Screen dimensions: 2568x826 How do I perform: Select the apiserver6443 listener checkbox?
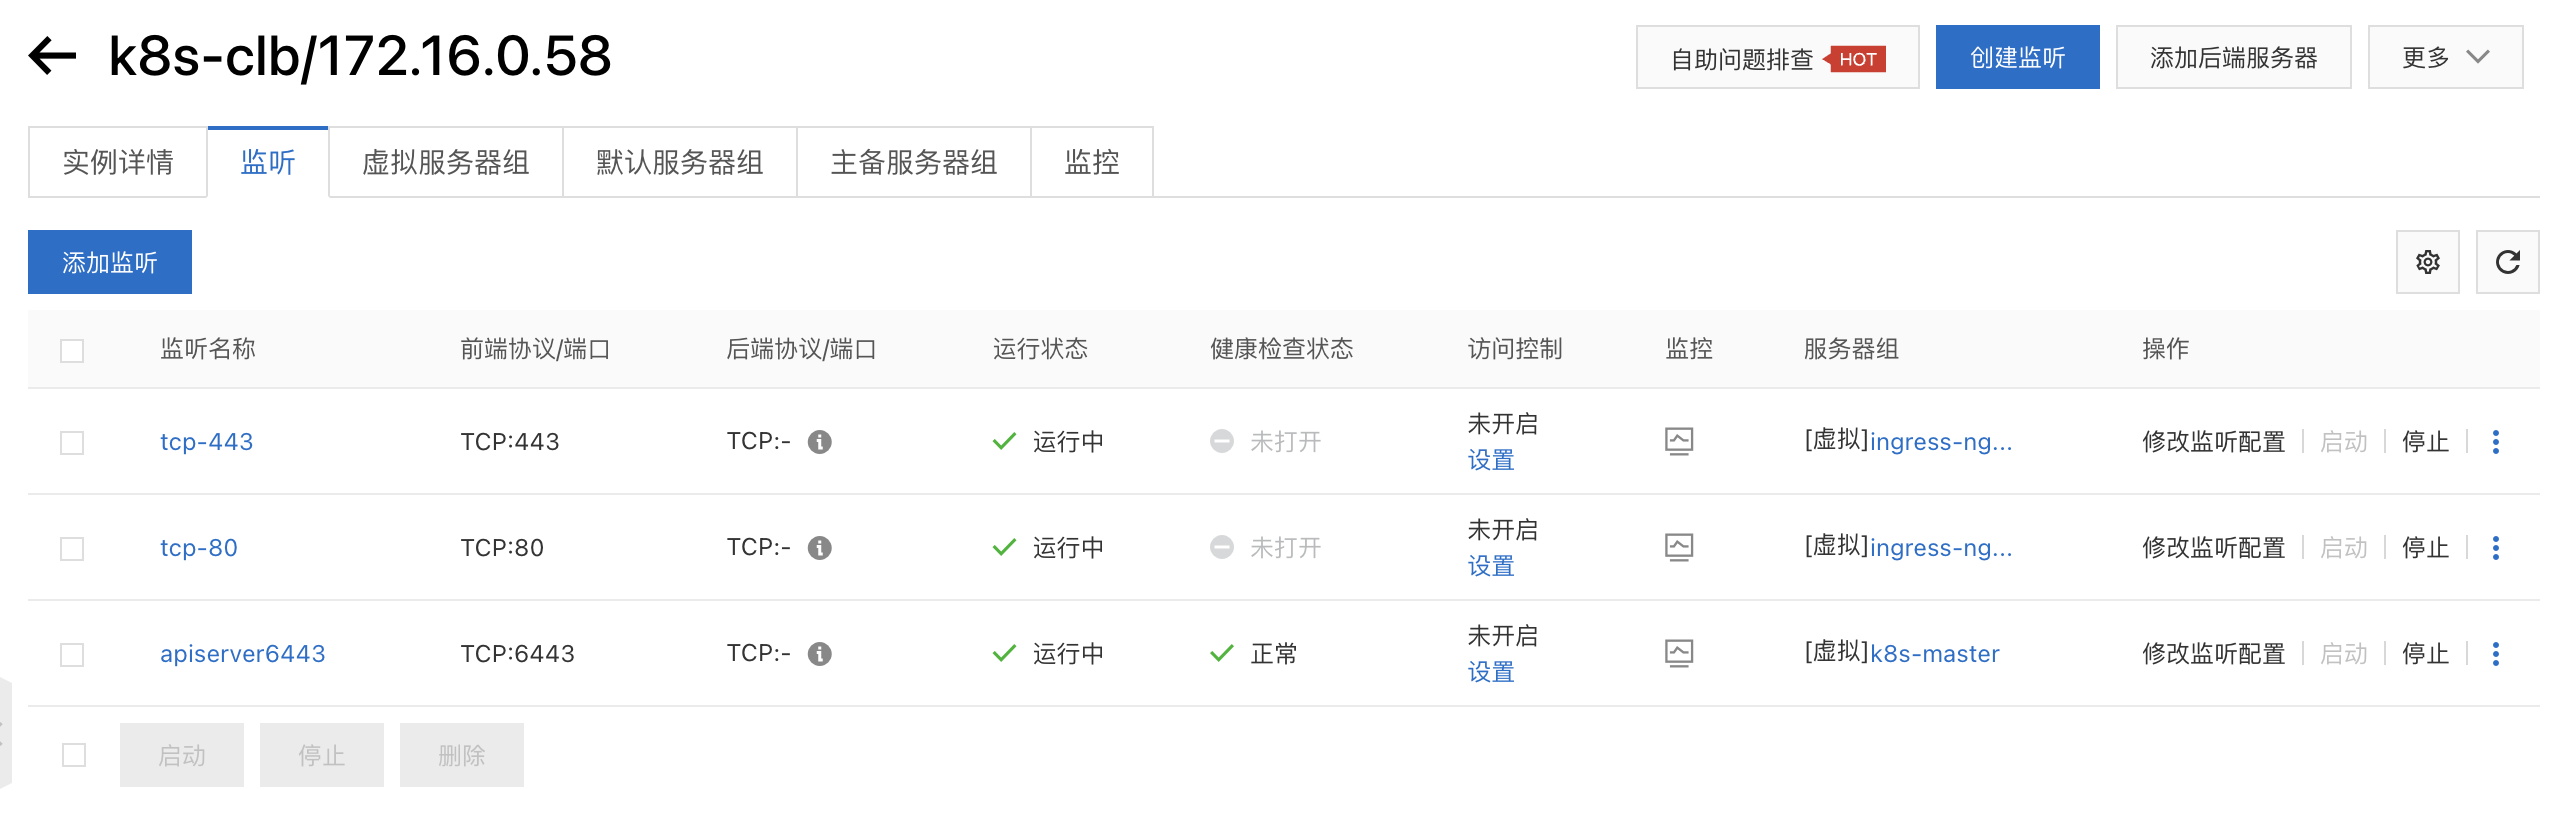point(72,654)
